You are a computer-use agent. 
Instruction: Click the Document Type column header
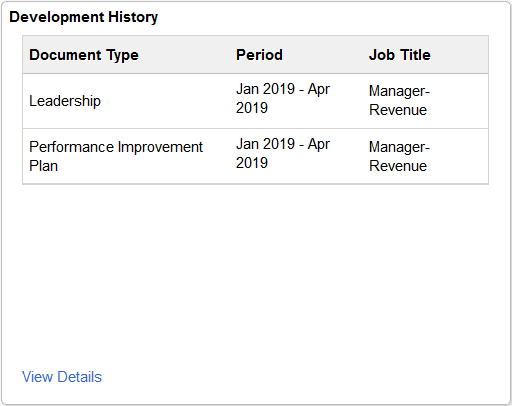point(84,55)
